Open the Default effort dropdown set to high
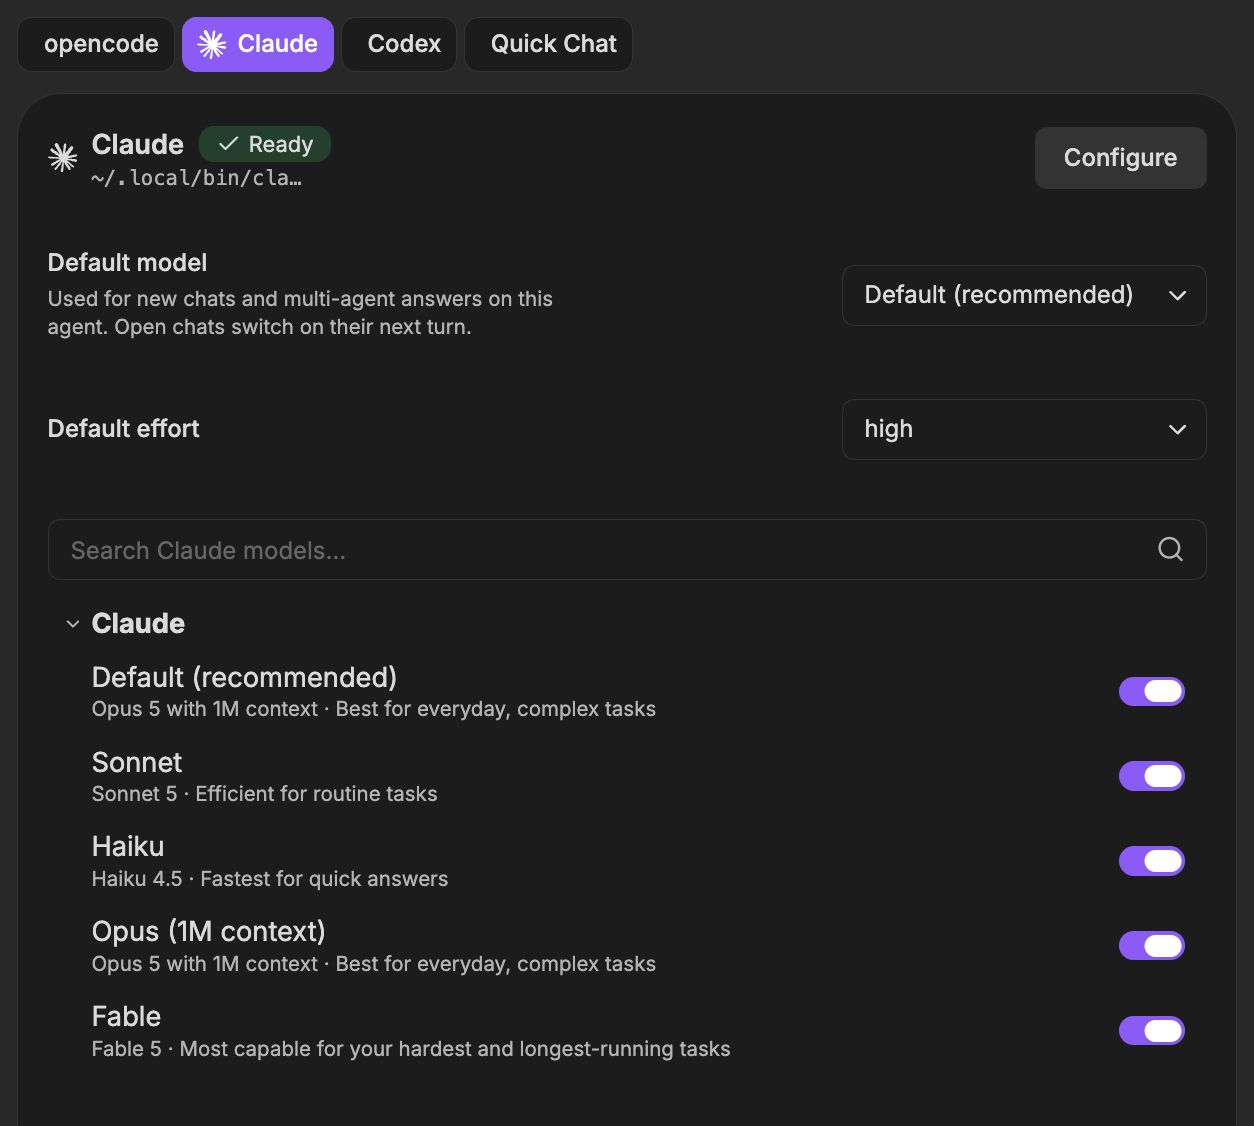This screenshot has width=1254, height=1126. (1024, 430)
